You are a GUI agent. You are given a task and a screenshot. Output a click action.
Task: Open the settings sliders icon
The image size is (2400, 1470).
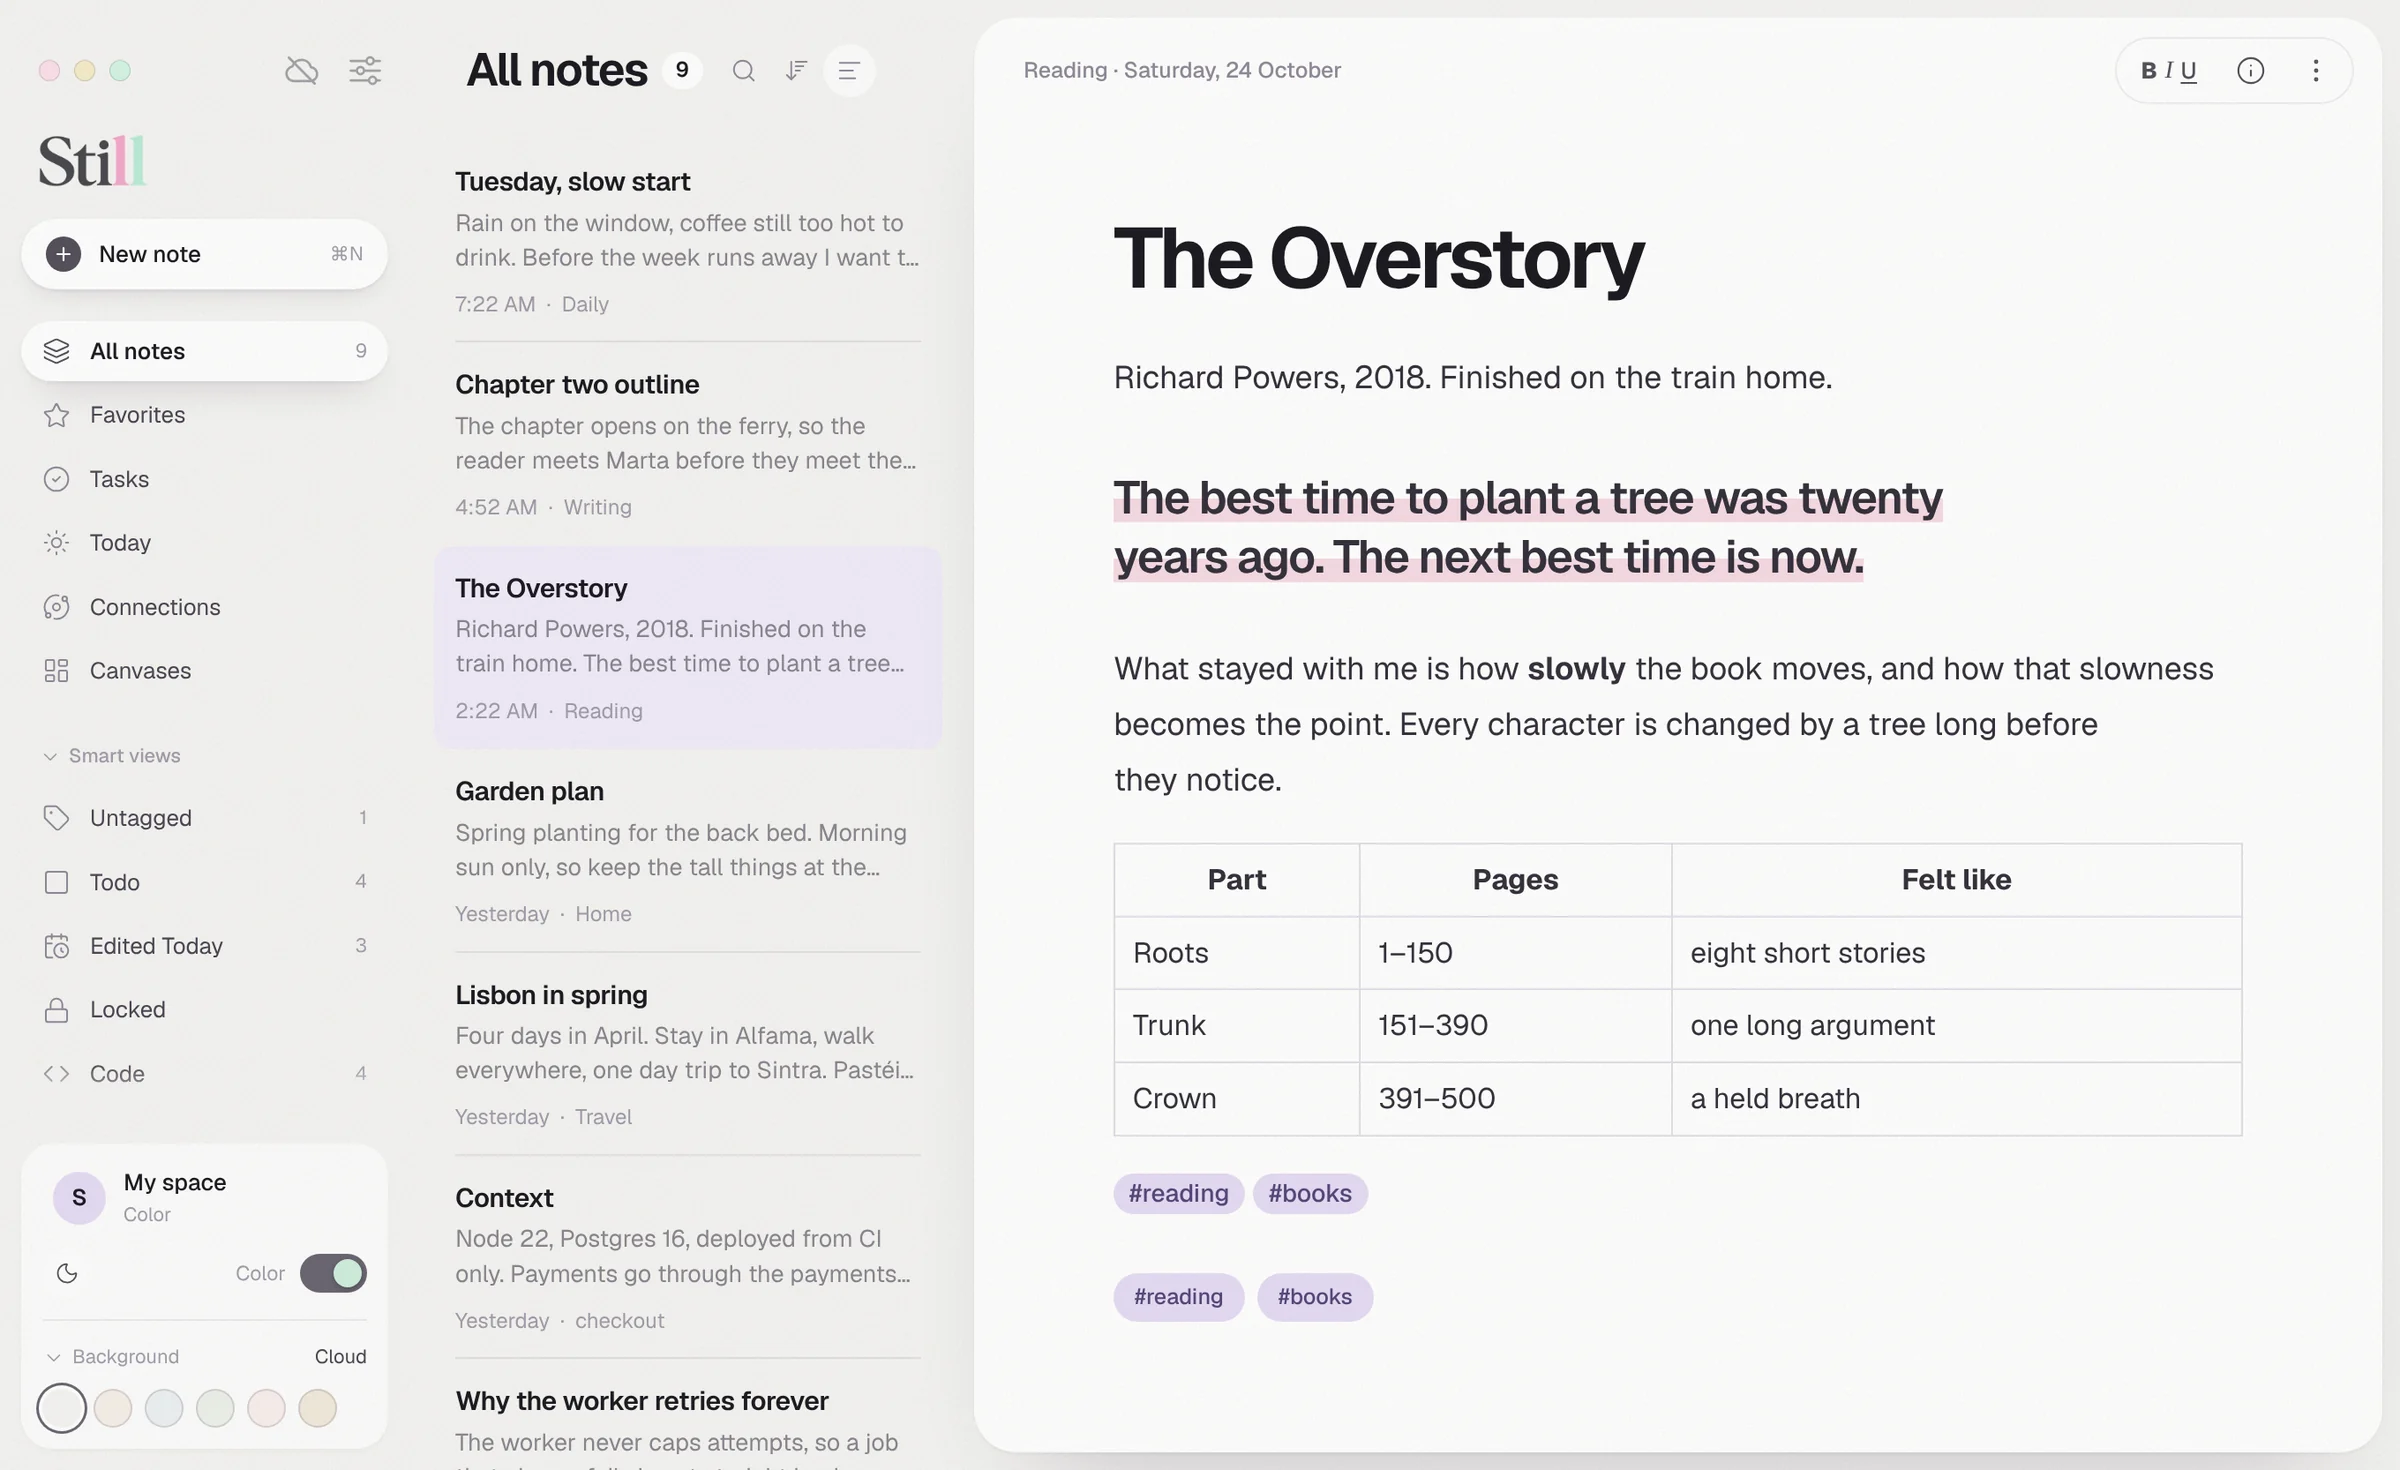pos(365,71)
